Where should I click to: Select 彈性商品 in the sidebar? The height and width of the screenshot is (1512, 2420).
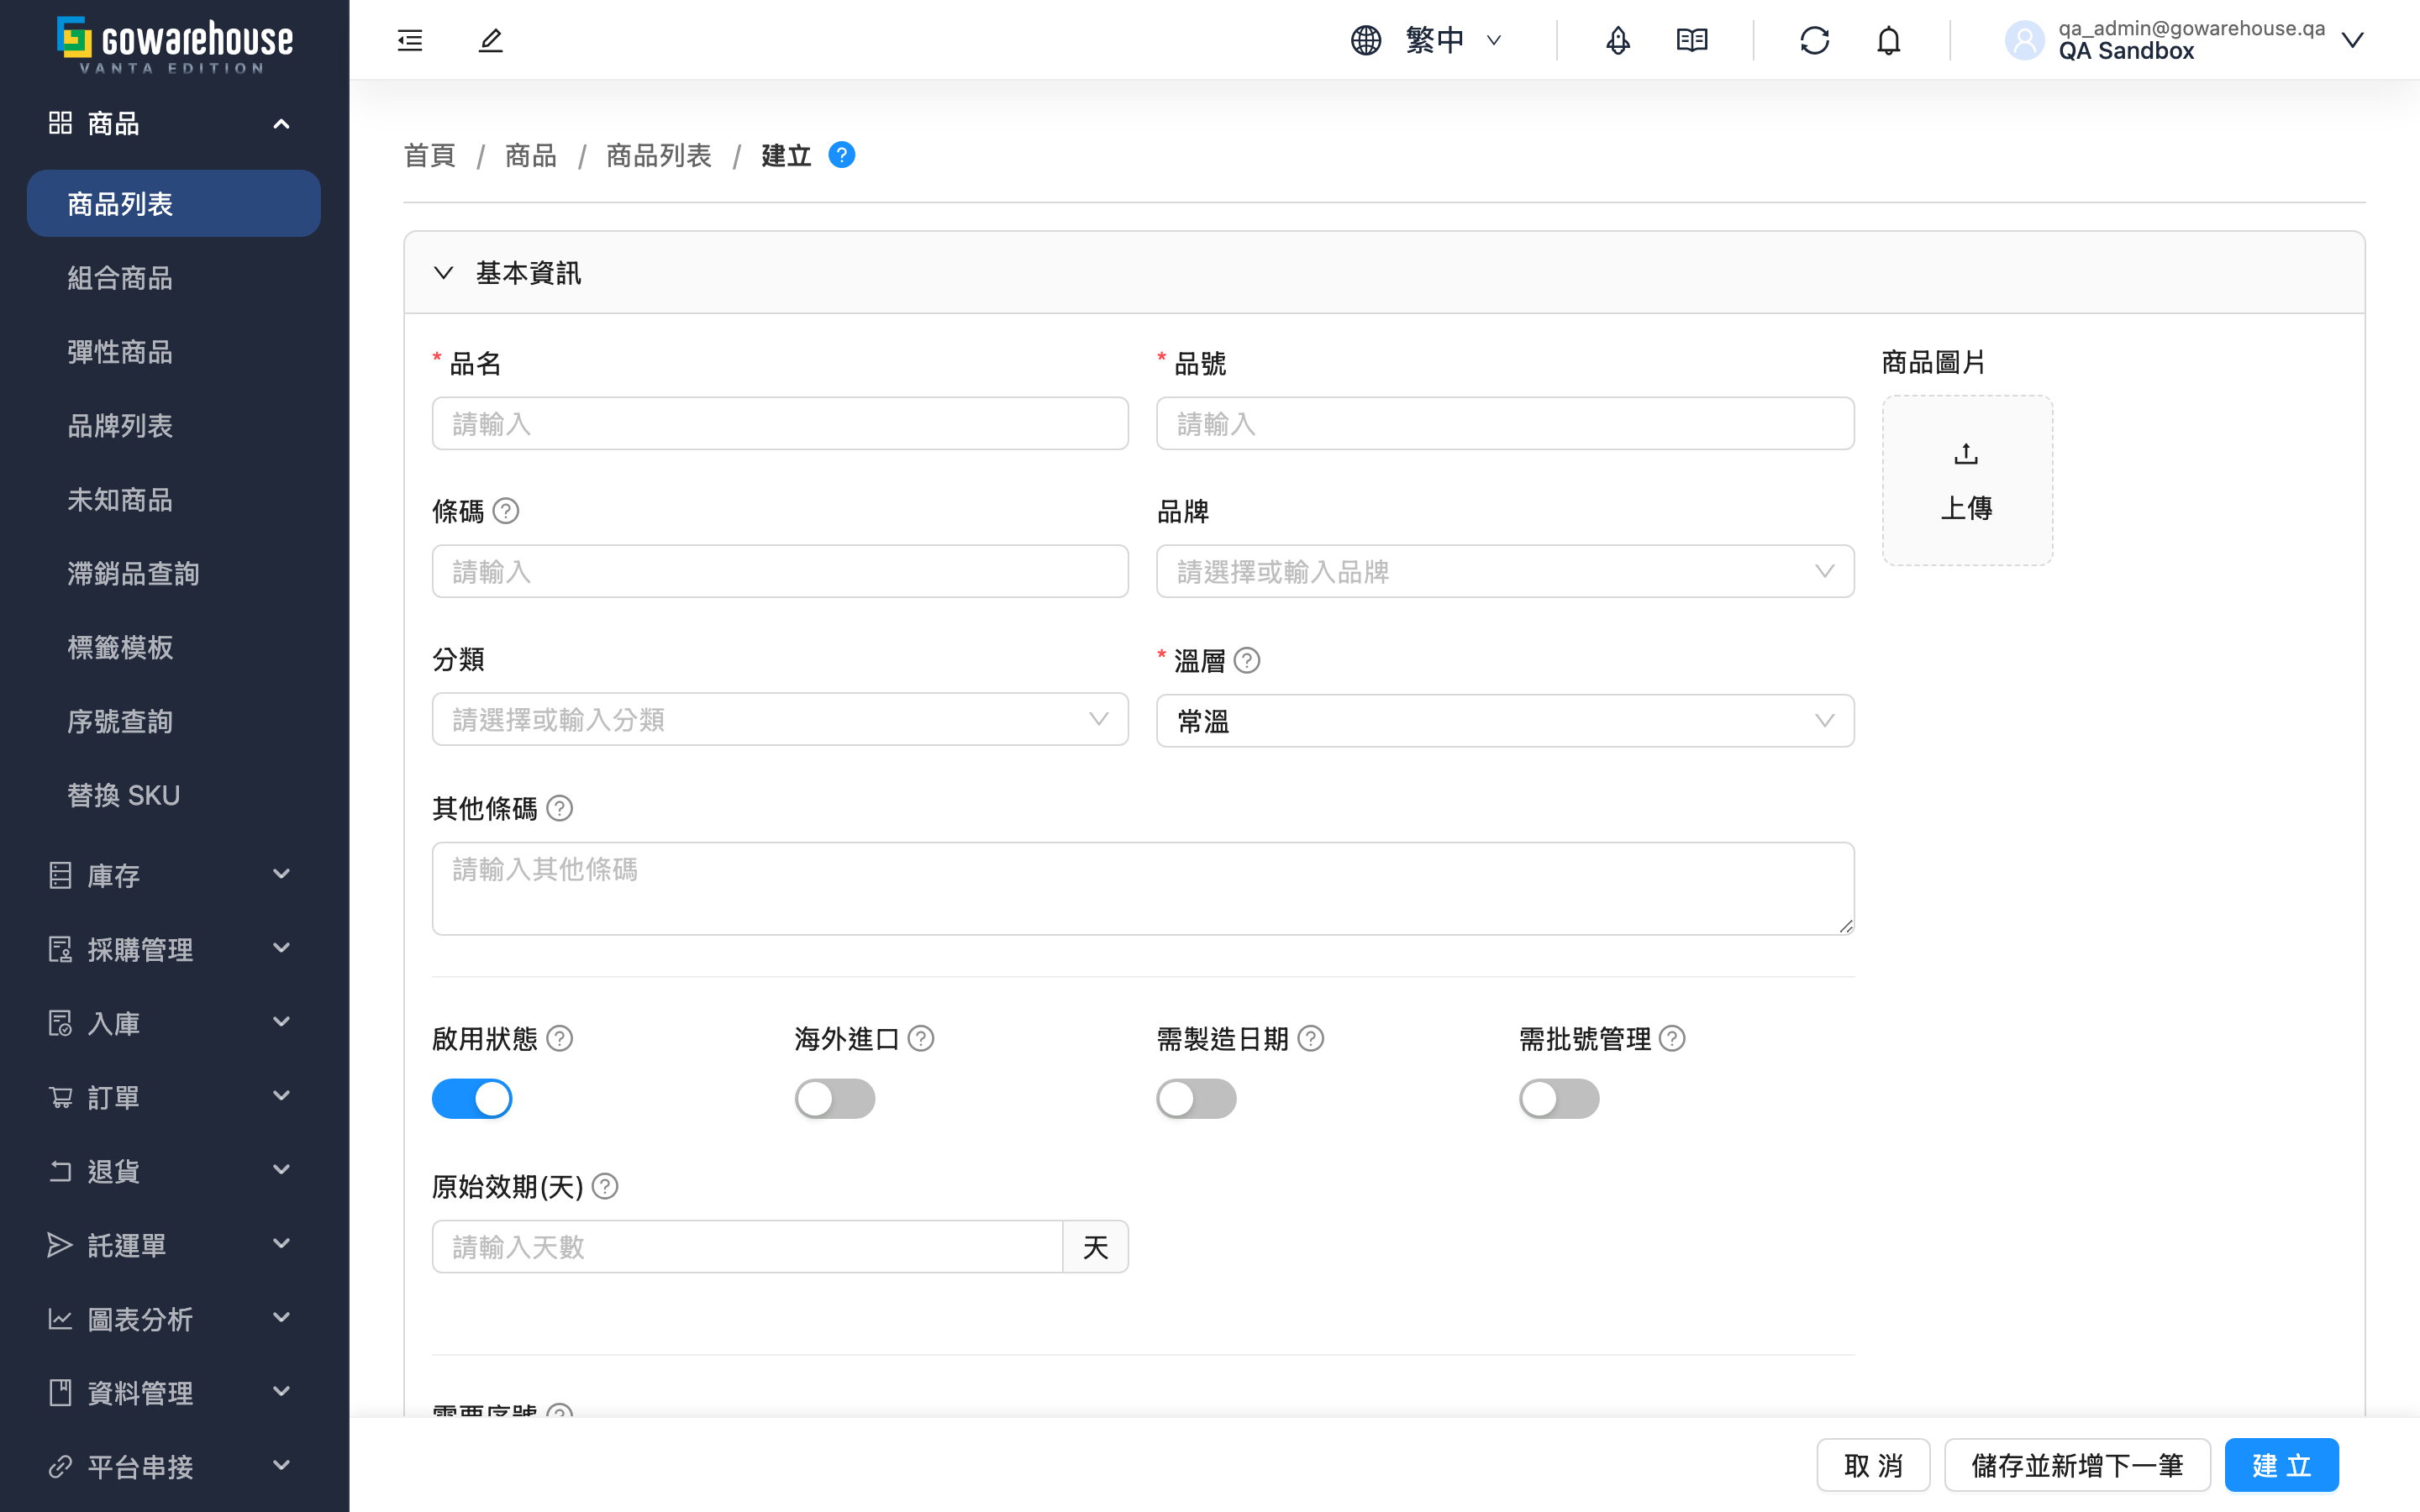[x=174, y=351]
